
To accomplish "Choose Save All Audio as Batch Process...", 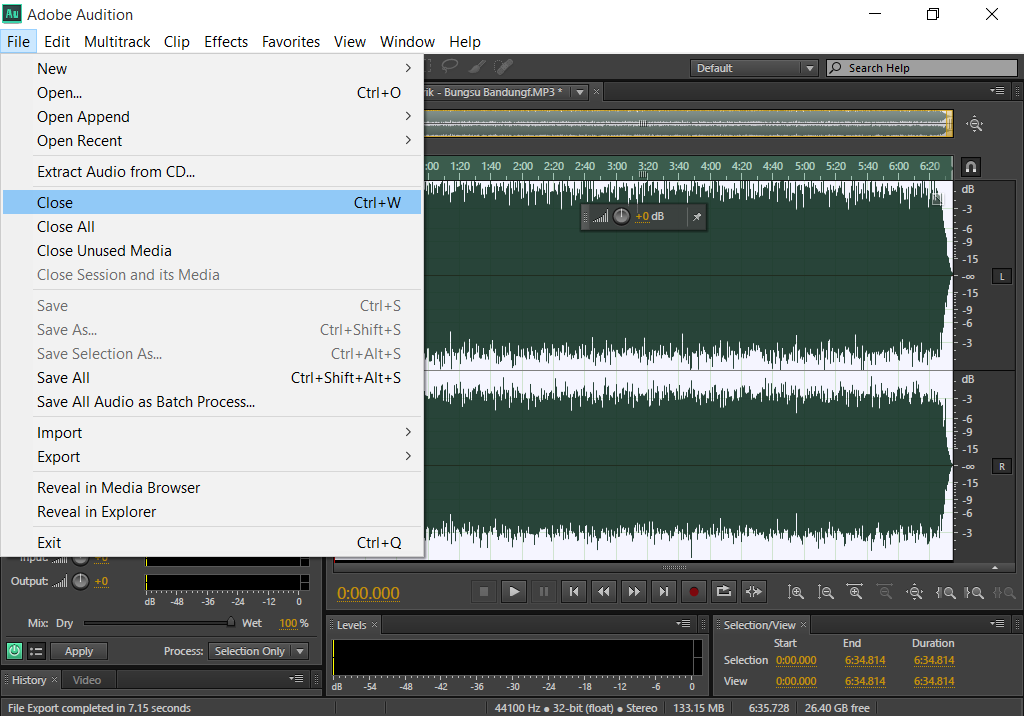I will tap(212, 402).
